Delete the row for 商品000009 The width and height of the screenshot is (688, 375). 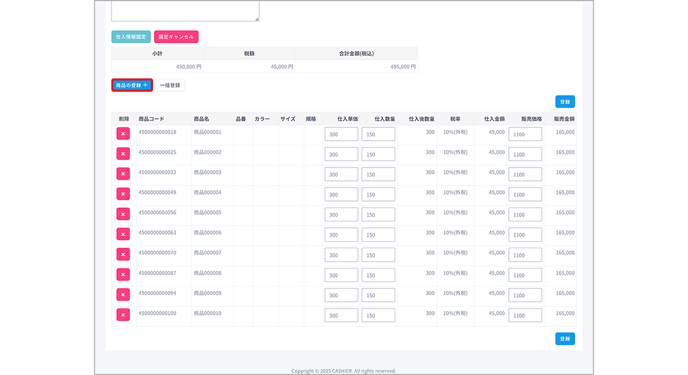pos(123,295)
